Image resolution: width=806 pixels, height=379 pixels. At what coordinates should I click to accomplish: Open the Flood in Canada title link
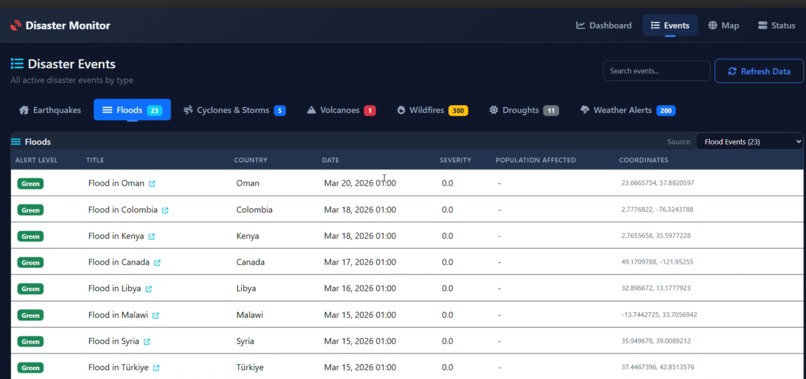pyautogui.click(x=119, y=262)
